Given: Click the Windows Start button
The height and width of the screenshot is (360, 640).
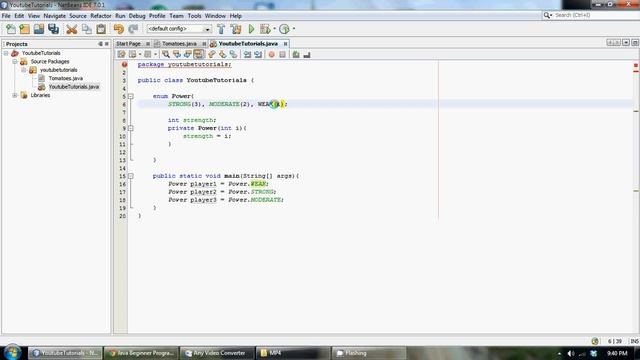Looking at the screenshot, I should (x=12, y=352).
